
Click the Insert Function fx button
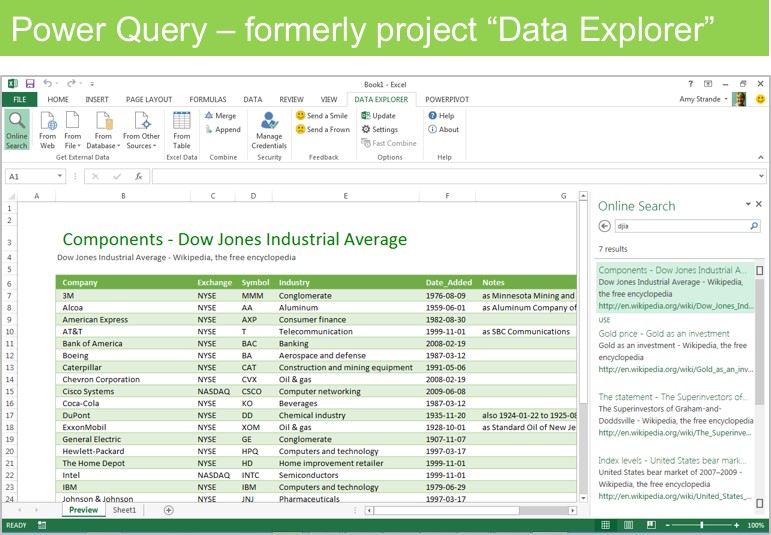tap(139, 176)
